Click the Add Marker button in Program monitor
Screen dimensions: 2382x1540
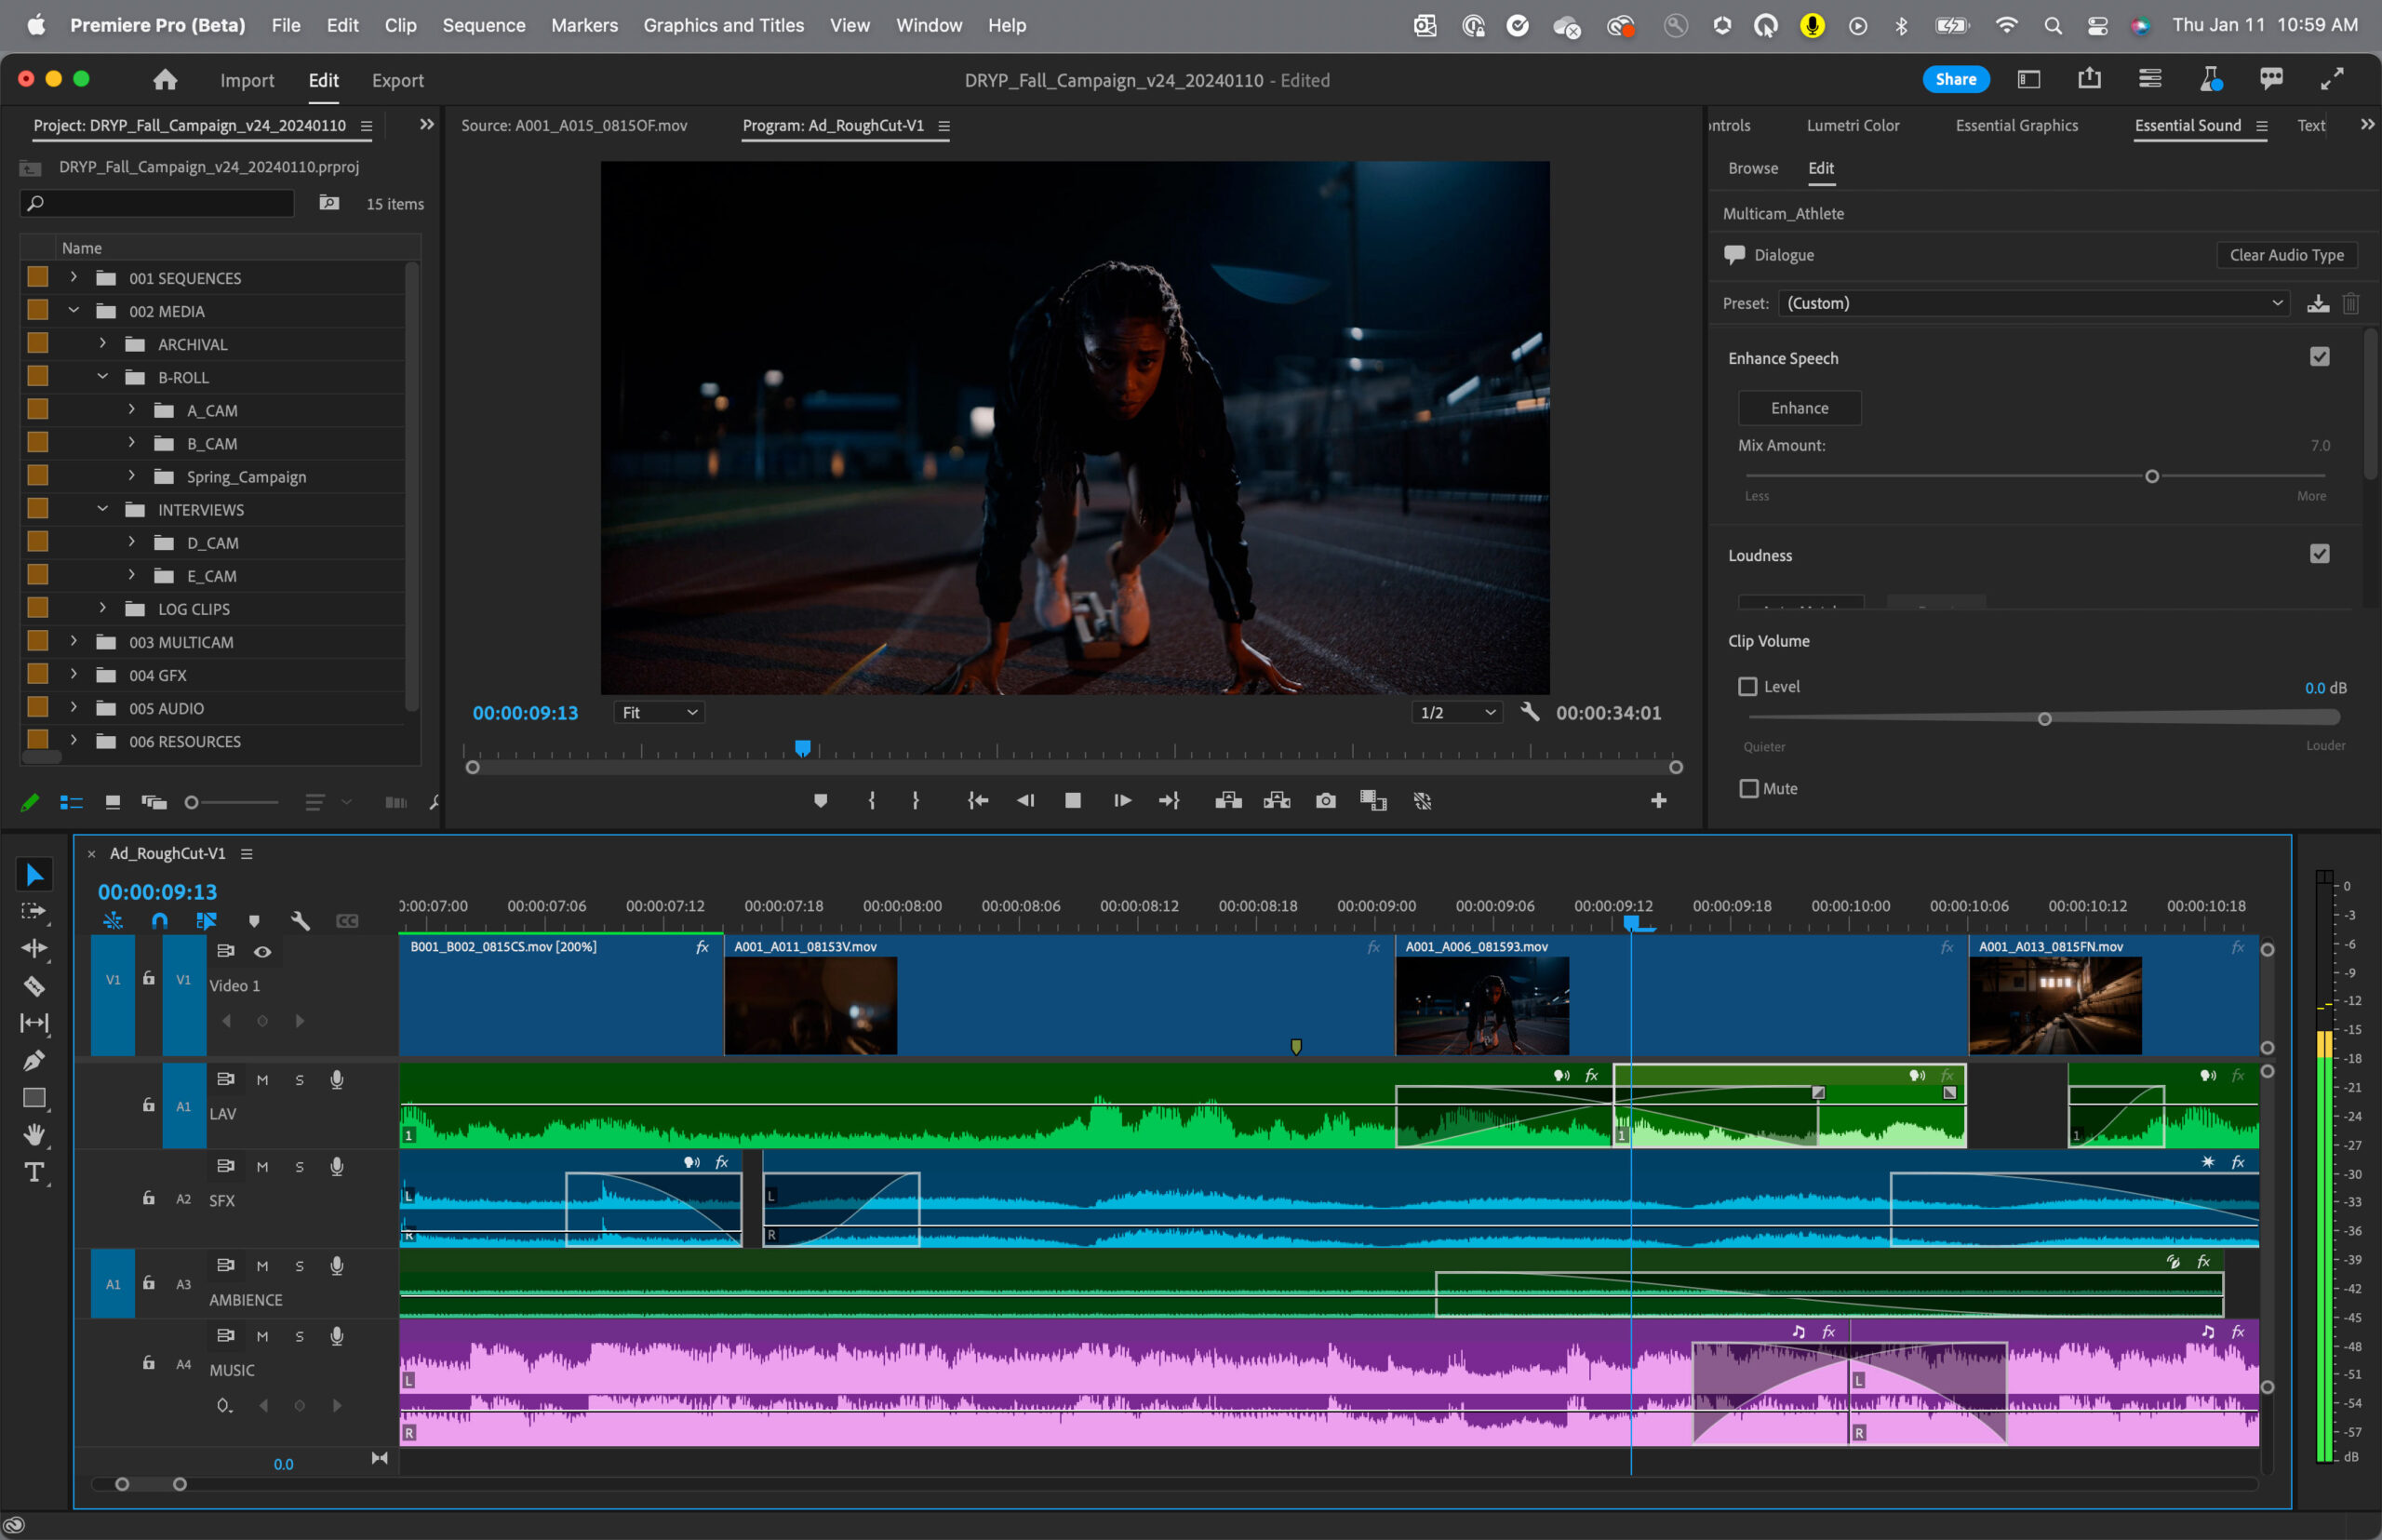(x=820, y=801)
